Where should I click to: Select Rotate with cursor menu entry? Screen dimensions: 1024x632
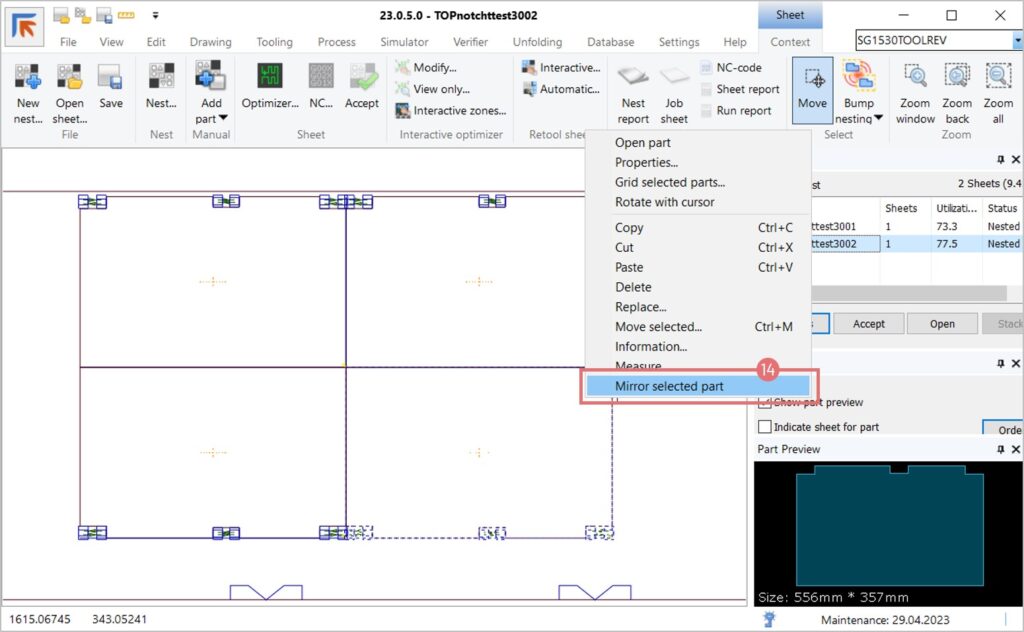pyautogui.click(x=664, y=202)
